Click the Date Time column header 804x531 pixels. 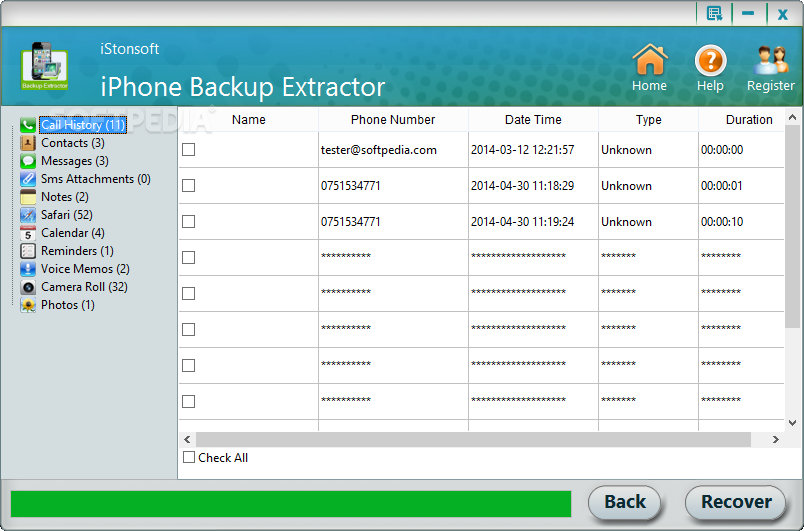point(533,119)
